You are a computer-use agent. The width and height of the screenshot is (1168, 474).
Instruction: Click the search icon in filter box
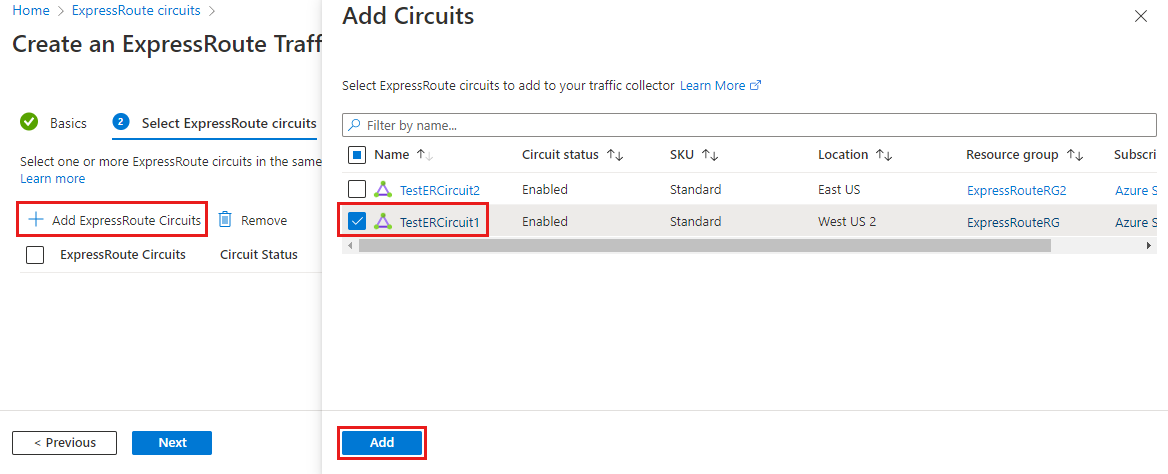coord(354,126)
